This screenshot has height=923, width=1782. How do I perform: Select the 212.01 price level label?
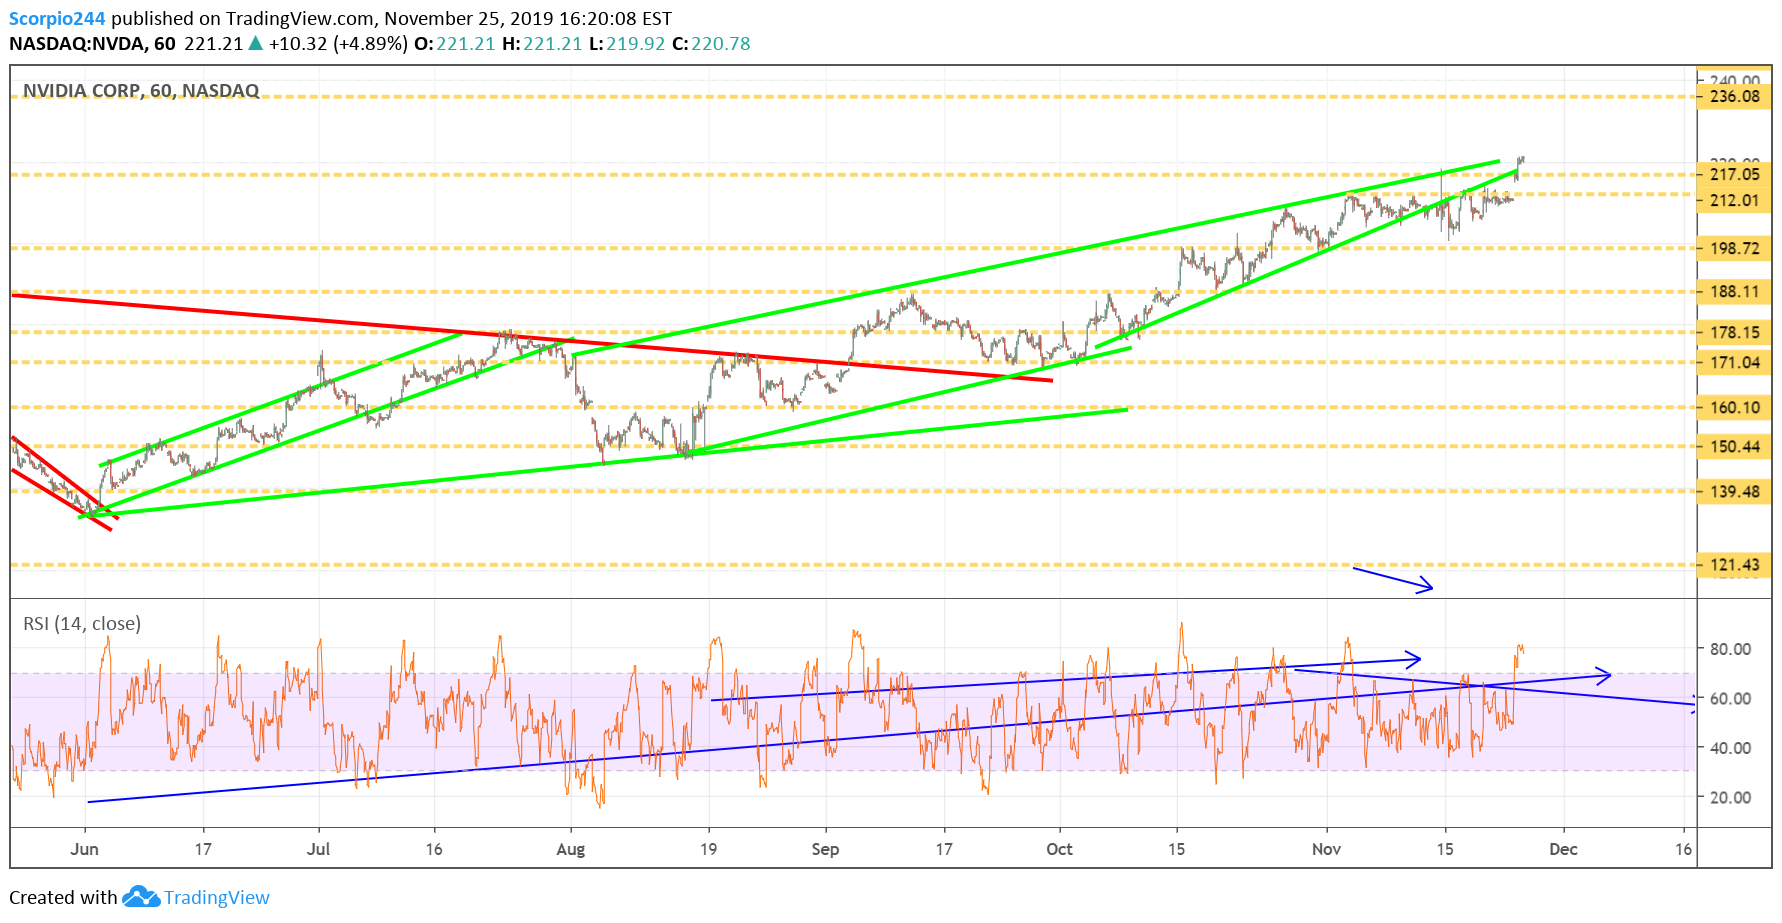1735,200
